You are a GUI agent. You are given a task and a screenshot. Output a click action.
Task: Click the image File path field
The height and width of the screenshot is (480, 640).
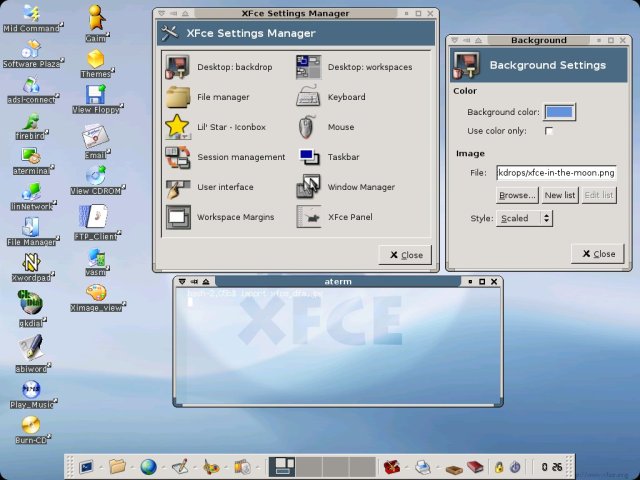(x=556, y=173)
